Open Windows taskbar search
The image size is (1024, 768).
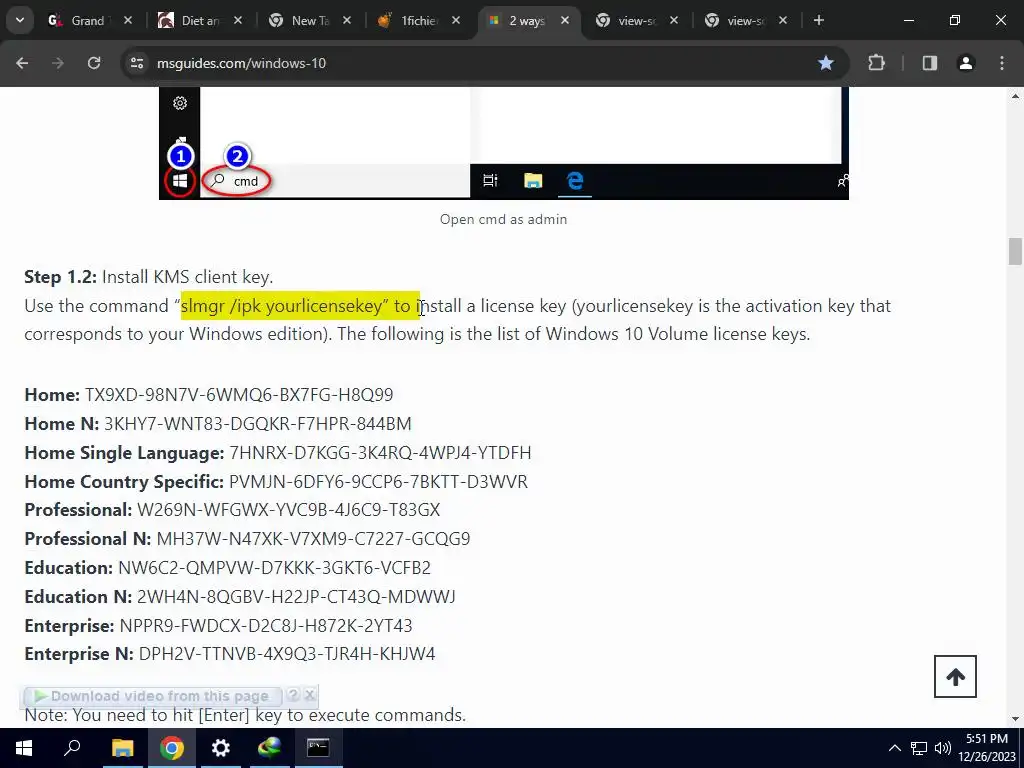click(72, 748)
